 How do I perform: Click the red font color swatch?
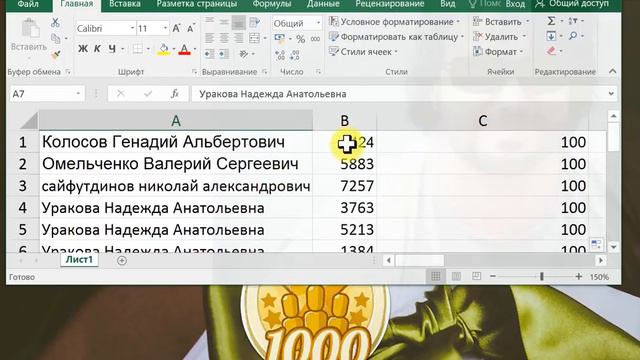[184, 49]
